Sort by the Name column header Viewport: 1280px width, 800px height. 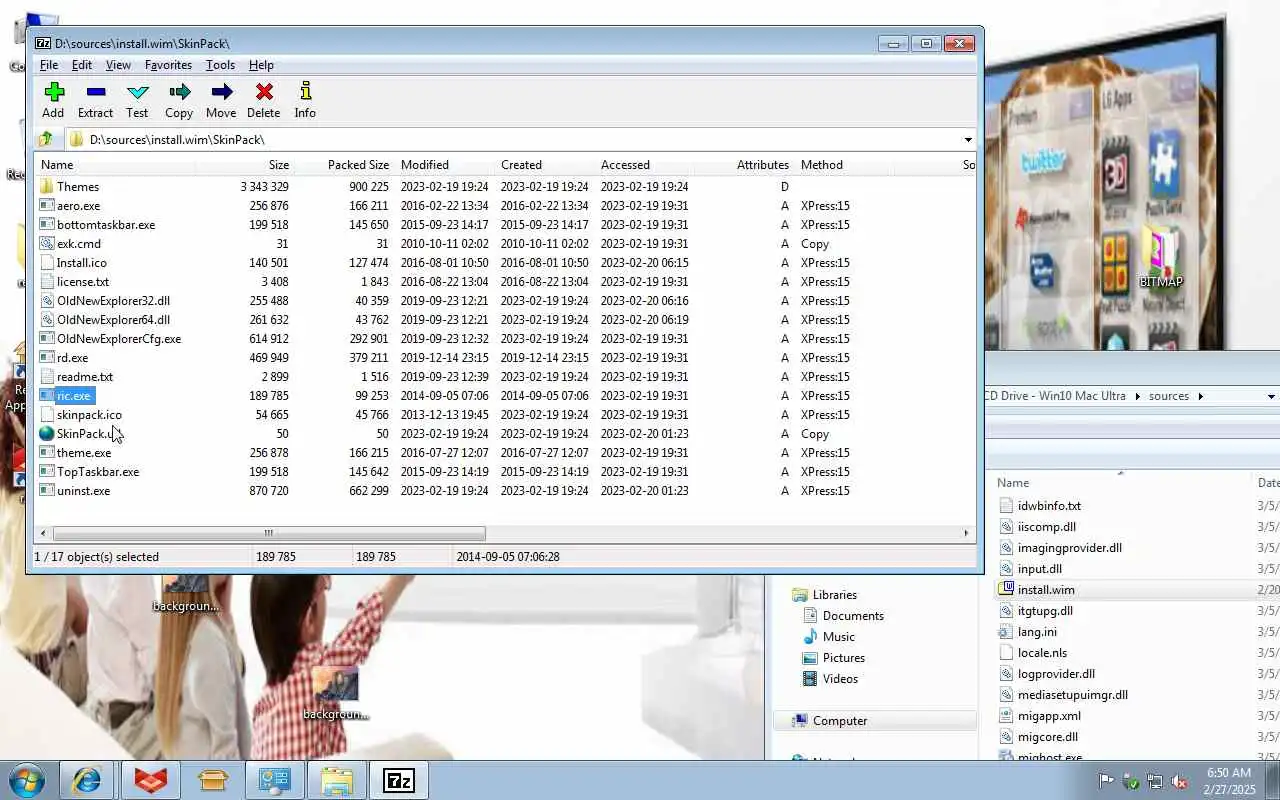click(115, 165)
